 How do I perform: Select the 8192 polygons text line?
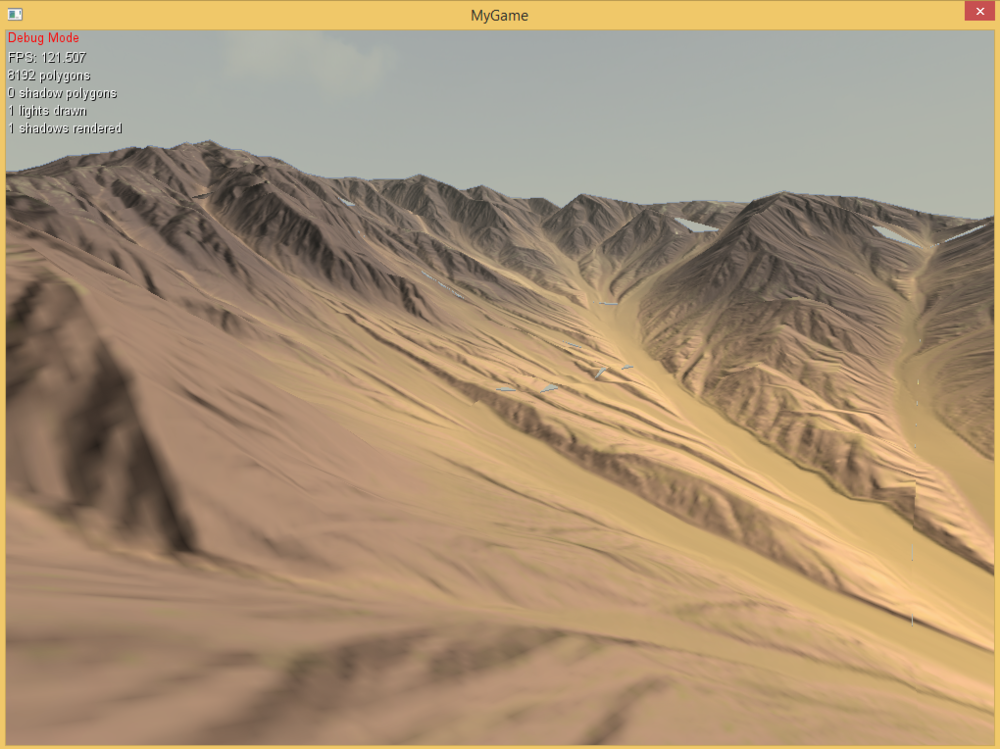pyautogui.click(x=49, y=75)
